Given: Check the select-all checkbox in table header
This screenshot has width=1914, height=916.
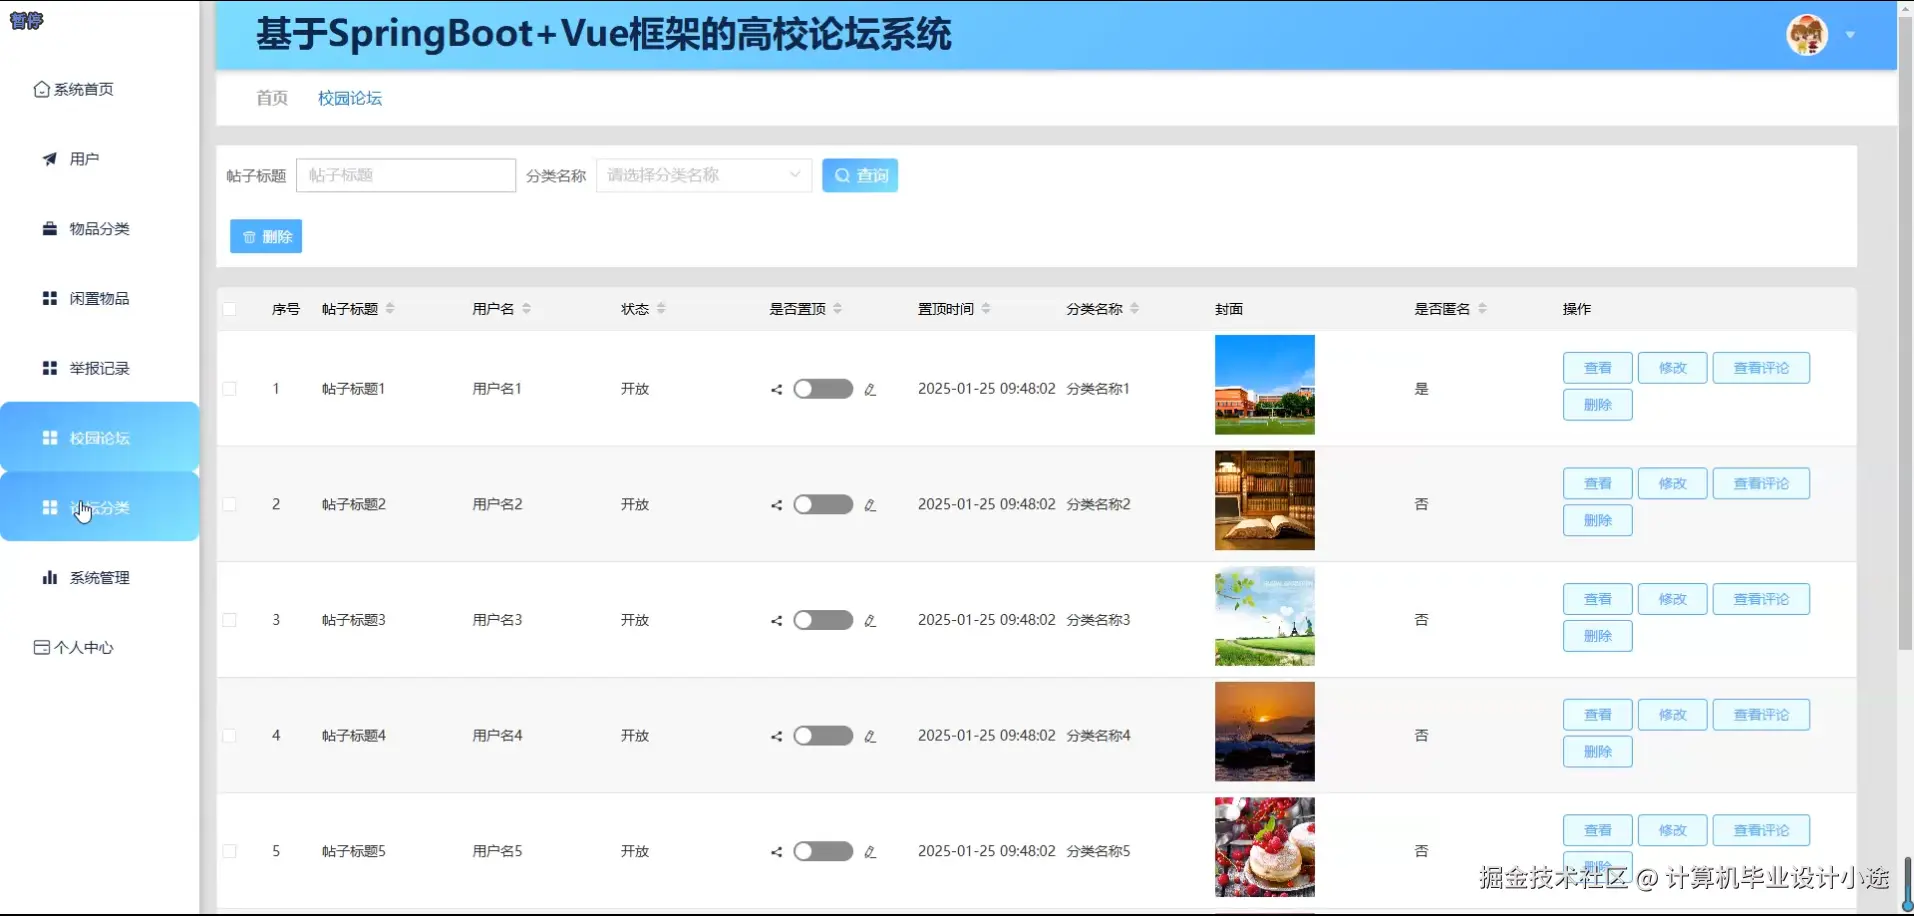Looking at the screenshot, I should coord(229,309).
